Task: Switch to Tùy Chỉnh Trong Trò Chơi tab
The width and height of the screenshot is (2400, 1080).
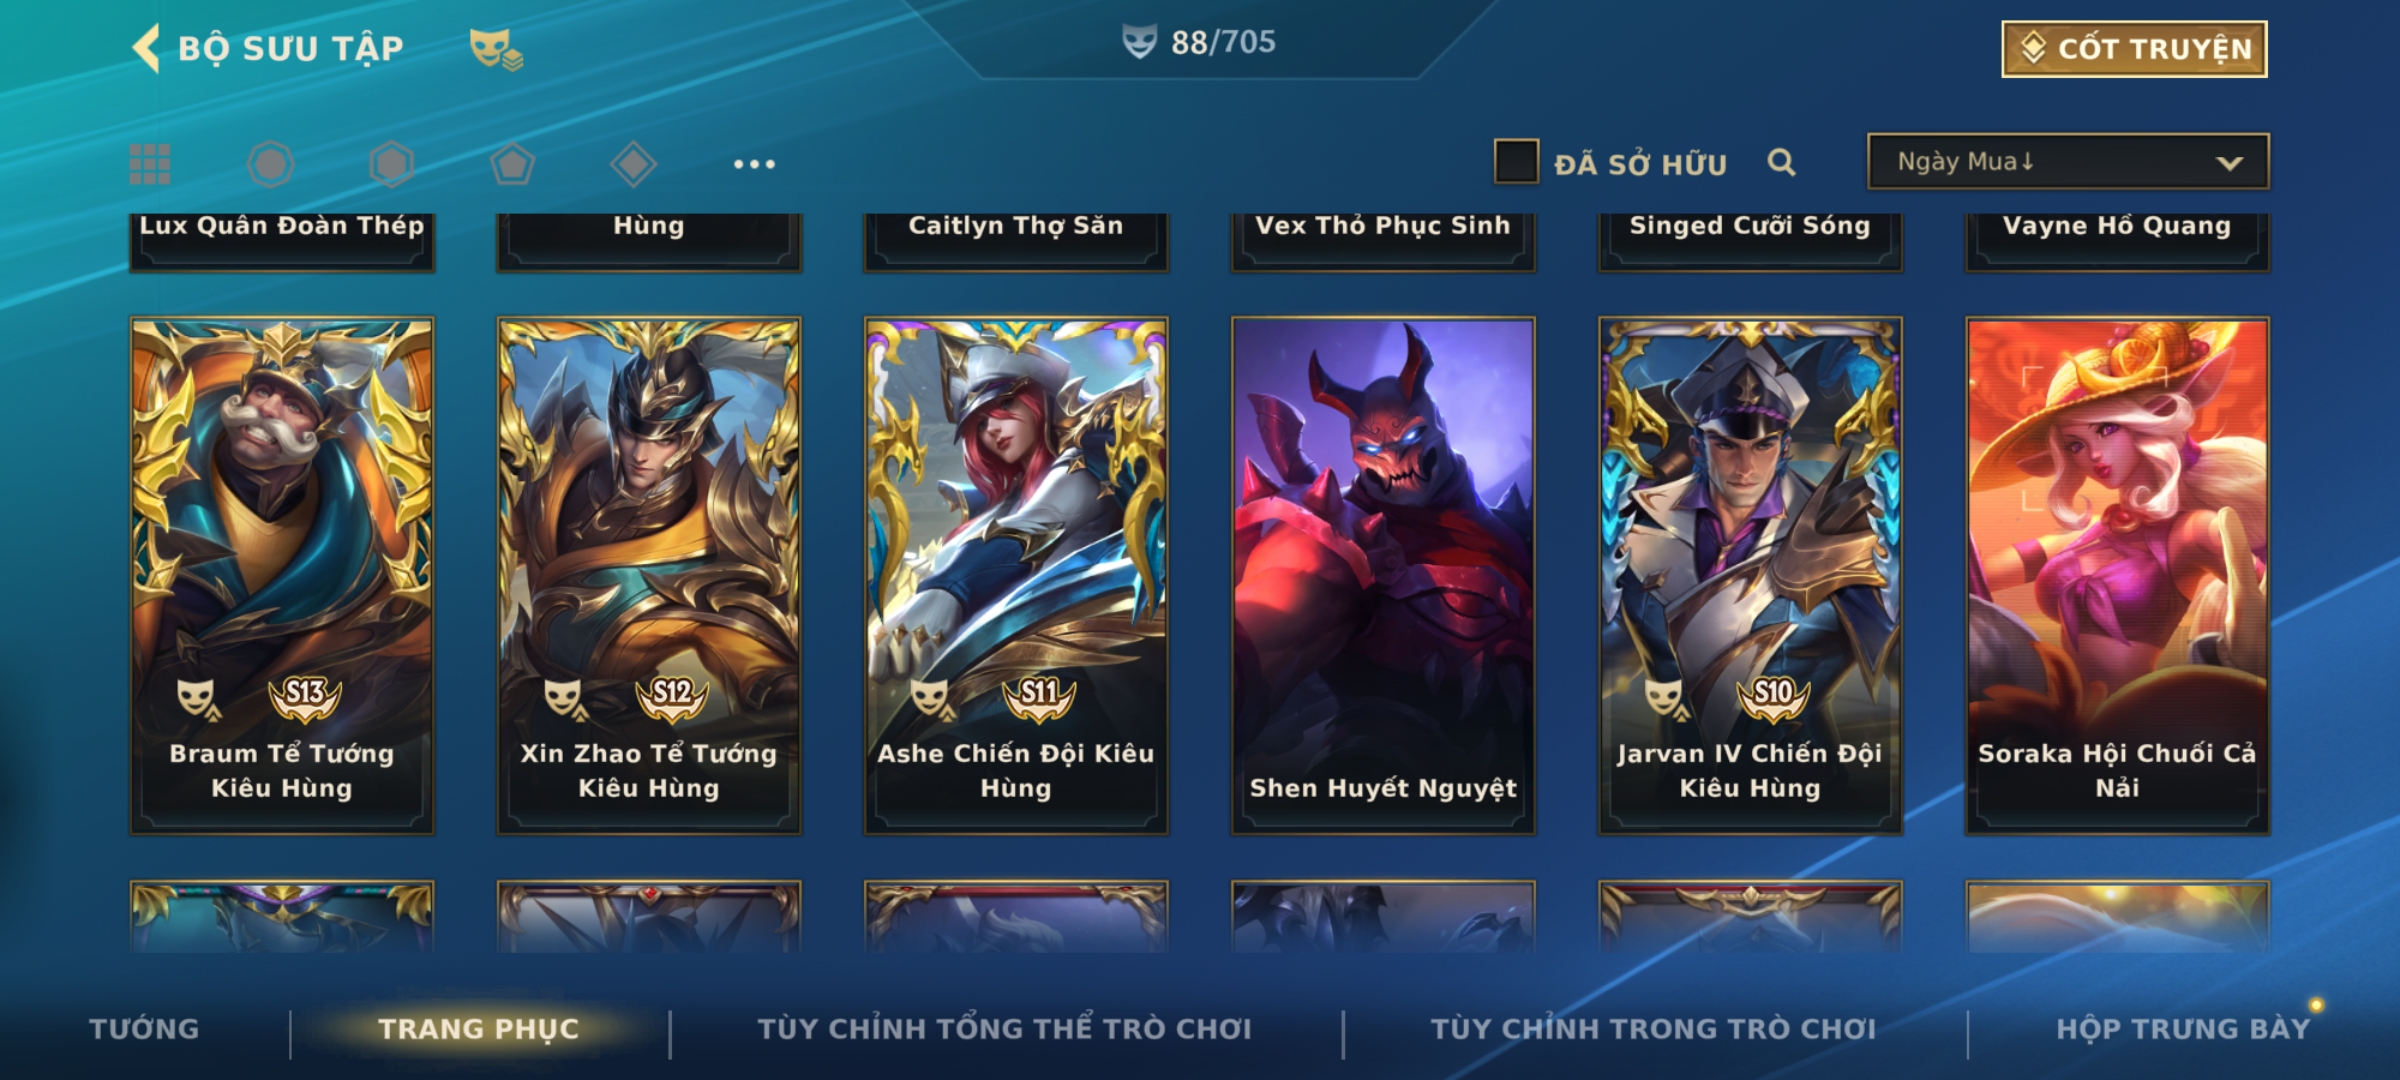Action: pyautogui.click(x=1653, y=1029)
